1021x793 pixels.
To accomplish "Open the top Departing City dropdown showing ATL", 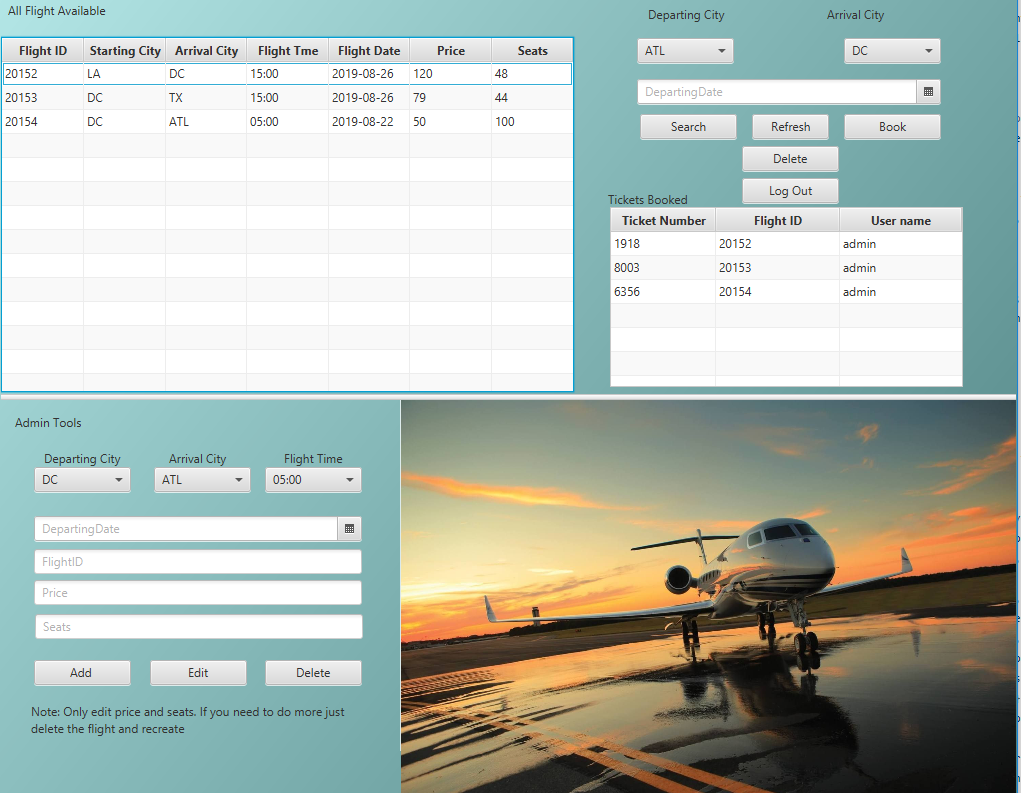I will [x=685, y=51].
